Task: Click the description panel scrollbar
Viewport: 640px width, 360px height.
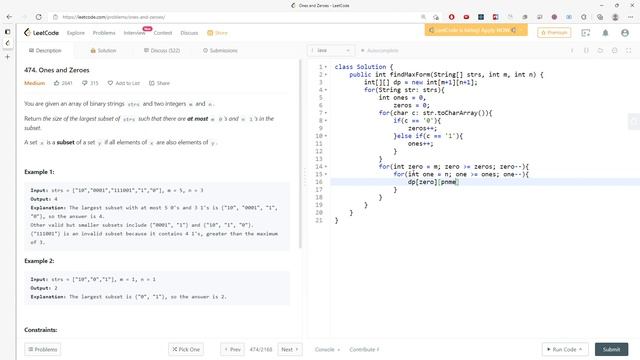Action: coord(300,155)
